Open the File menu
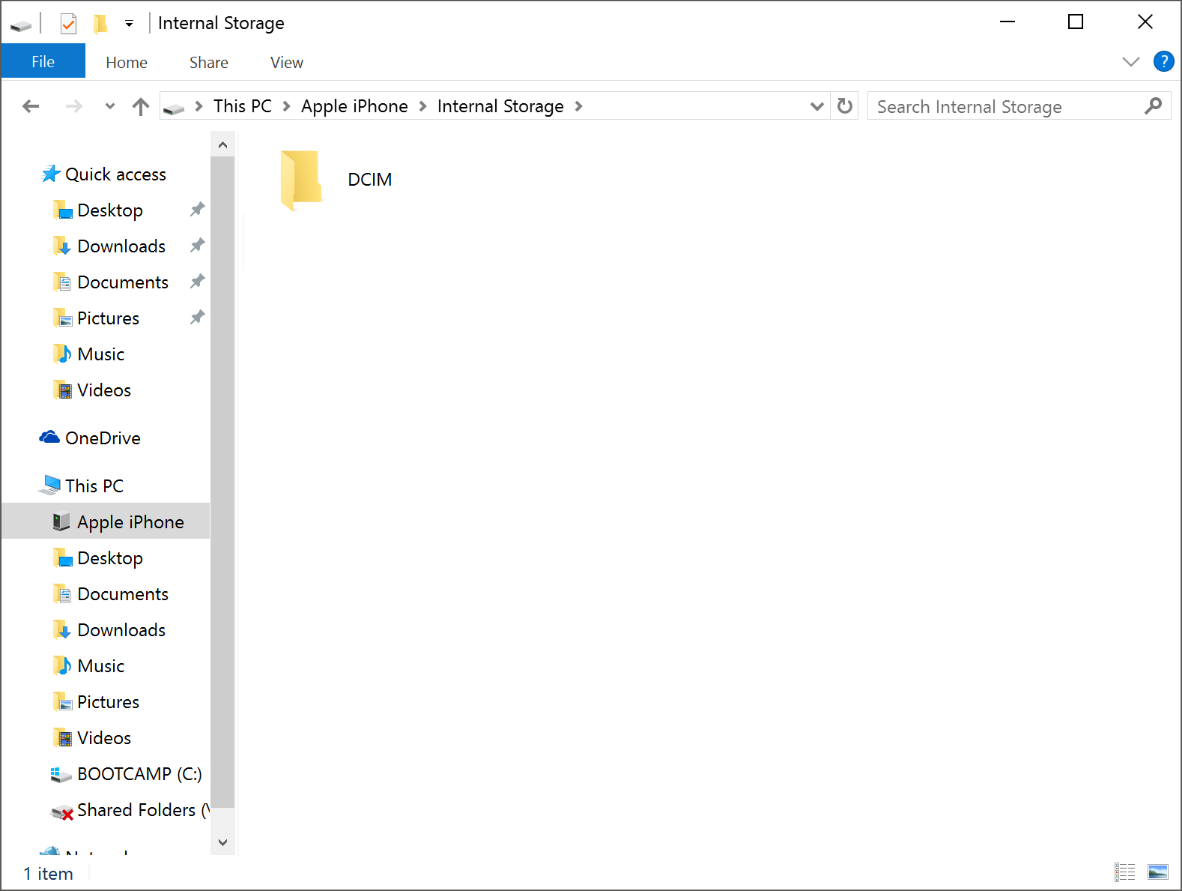 click(43, 62)
